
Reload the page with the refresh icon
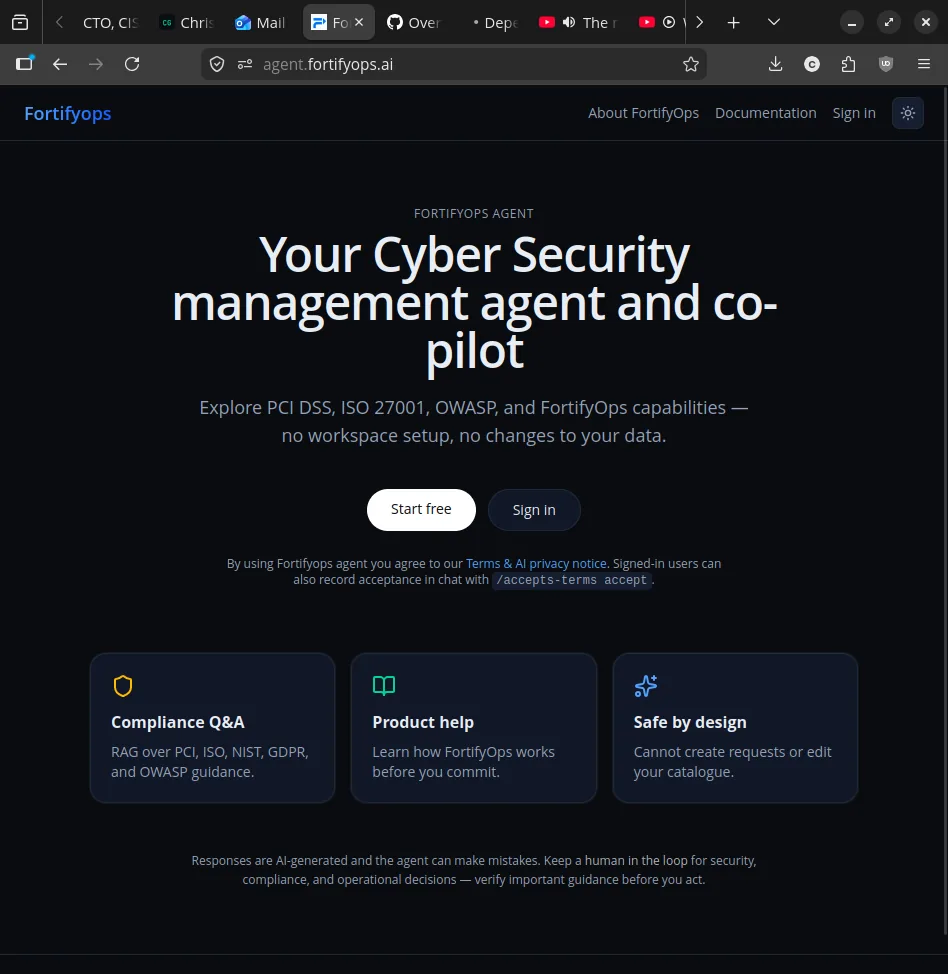pyautogui.click(x=132, y=64)
